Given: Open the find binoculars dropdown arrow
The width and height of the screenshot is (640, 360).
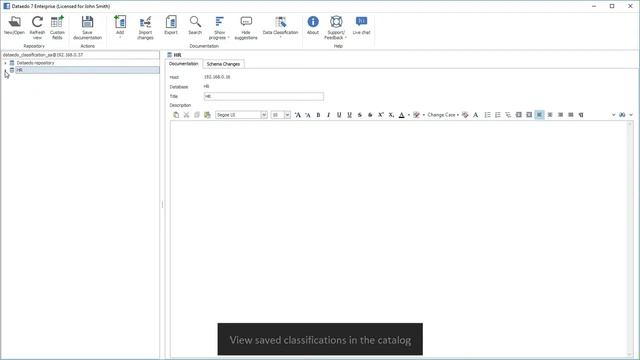Looking at the screenshot, I should (631, 115).
